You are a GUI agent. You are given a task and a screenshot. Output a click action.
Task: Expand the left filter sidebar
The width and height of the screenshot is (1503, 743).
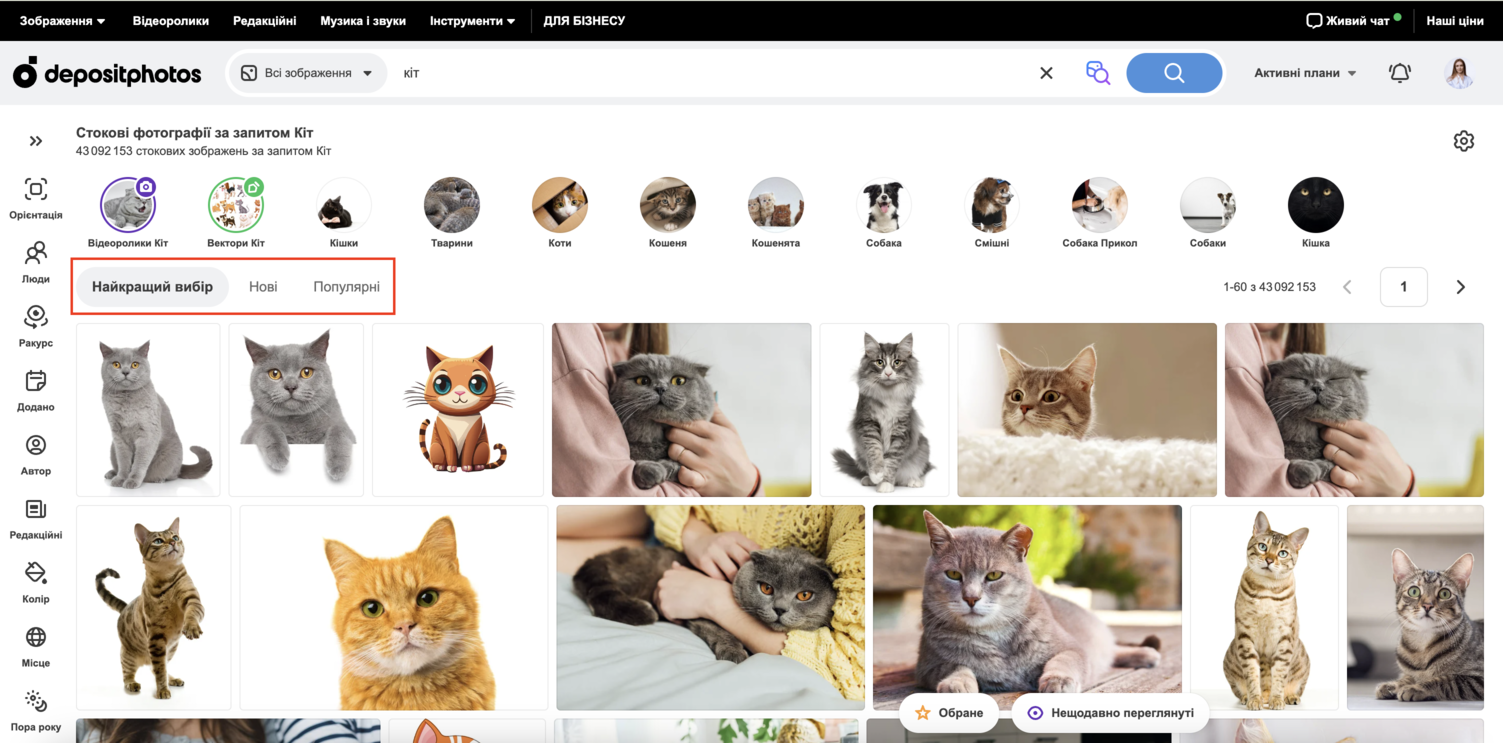36,141
